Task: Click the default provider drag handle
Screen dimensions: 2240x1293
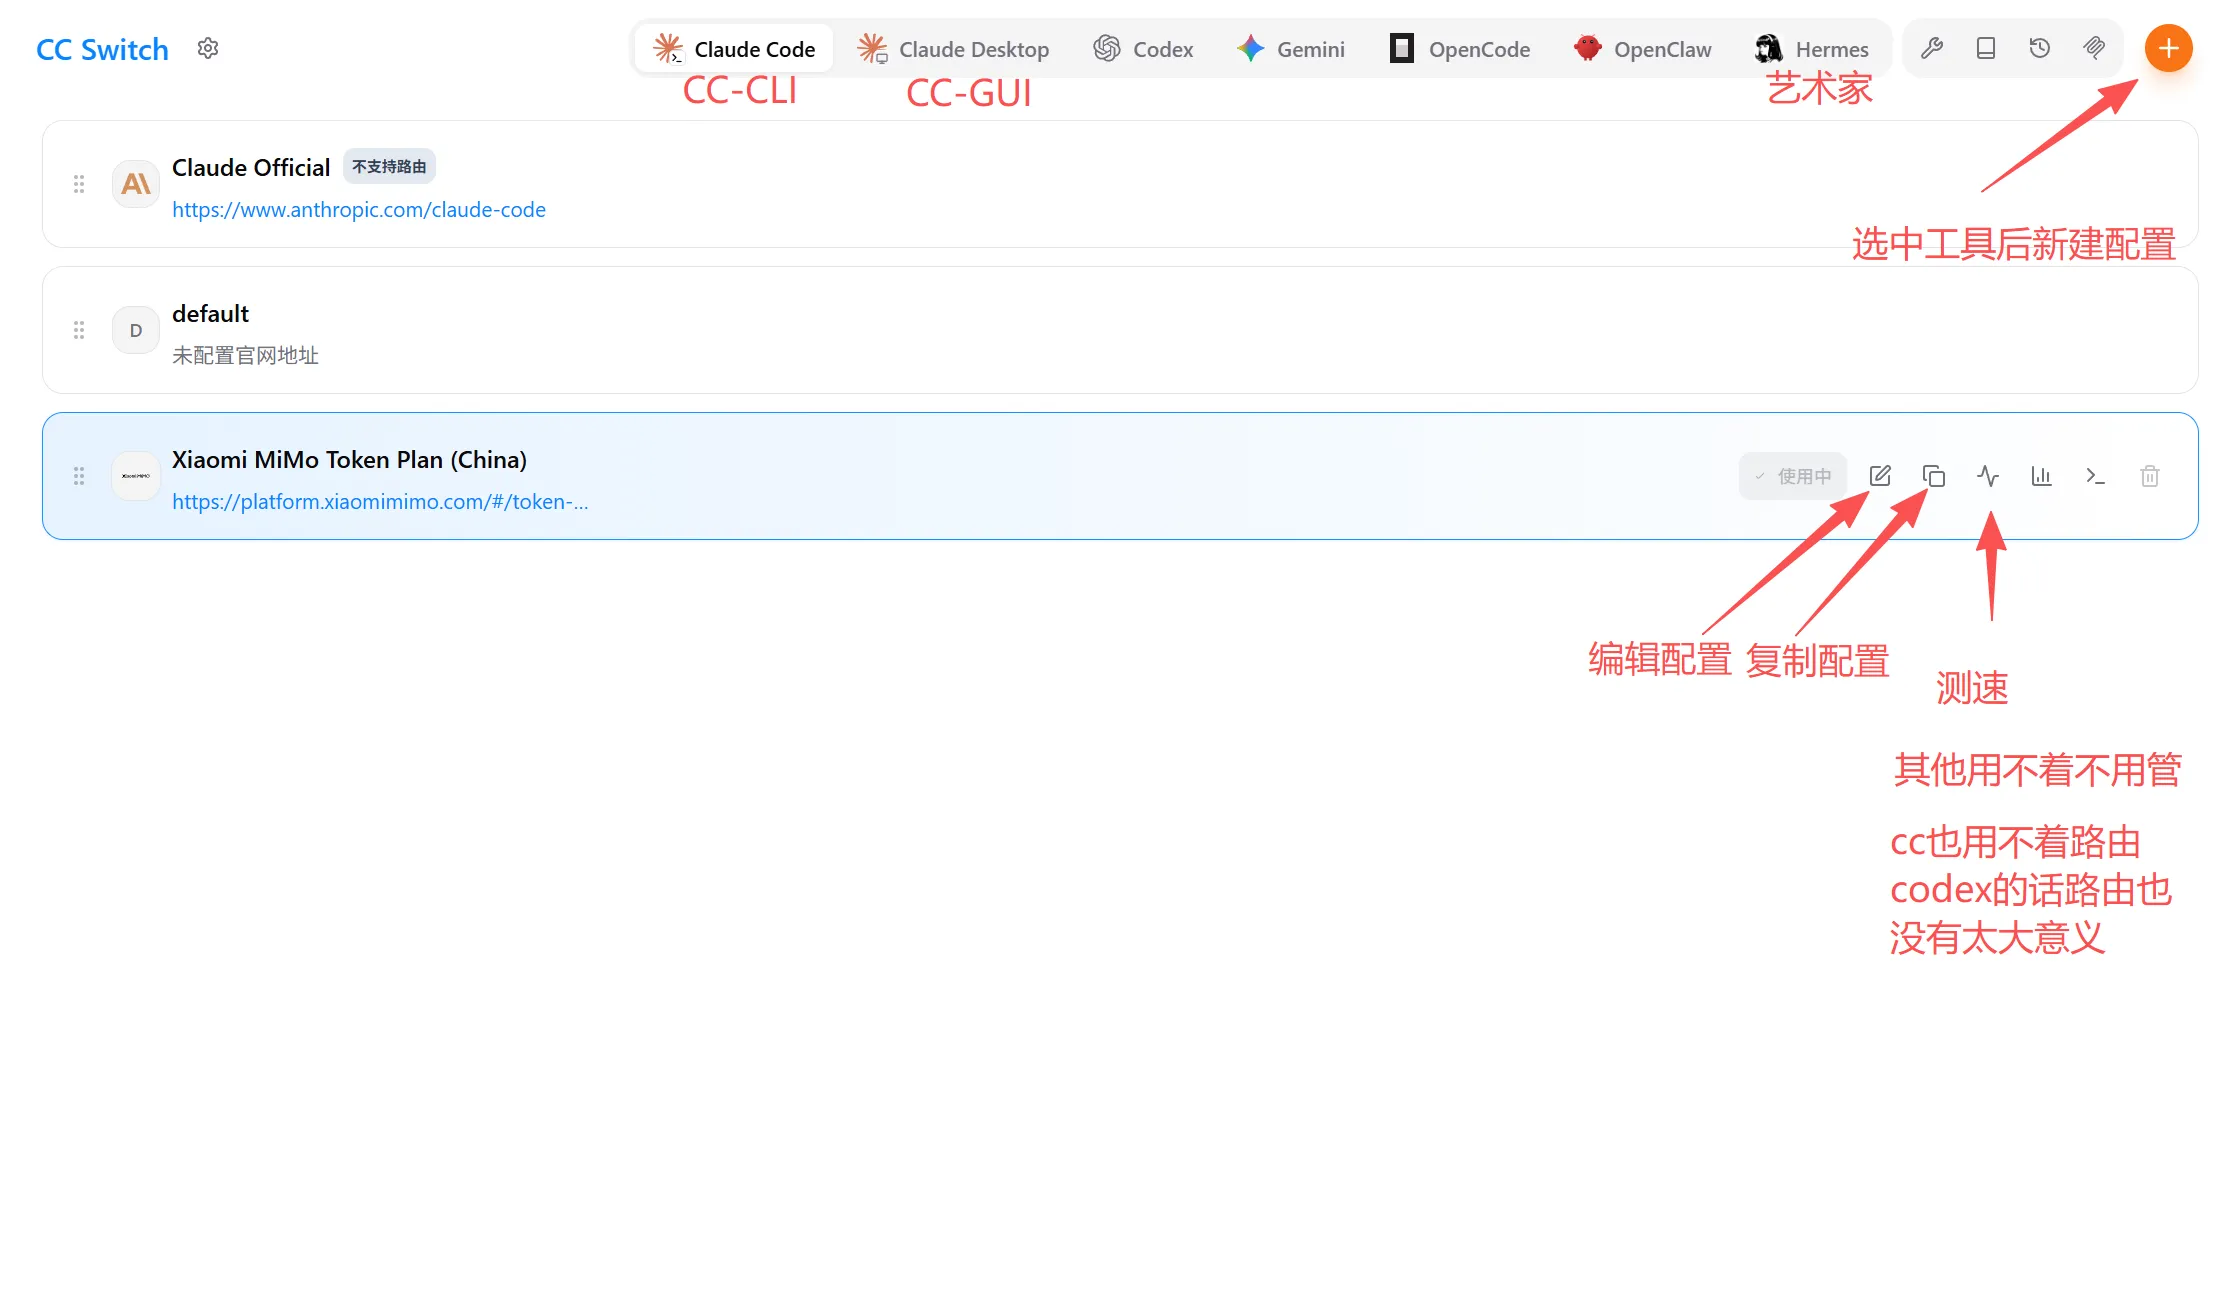Action: click(x=79, y=330)
